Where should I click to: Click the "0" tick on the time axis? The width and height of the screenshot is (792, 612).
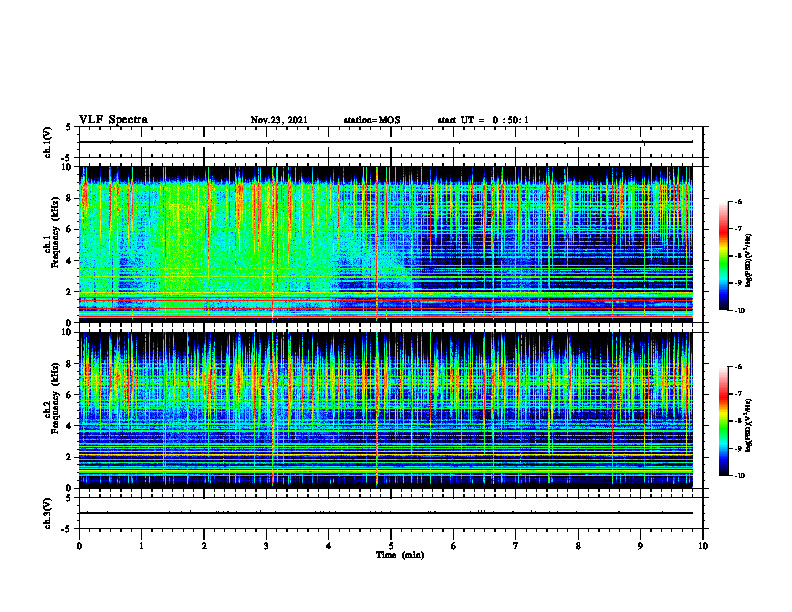(x=79, y=546)
